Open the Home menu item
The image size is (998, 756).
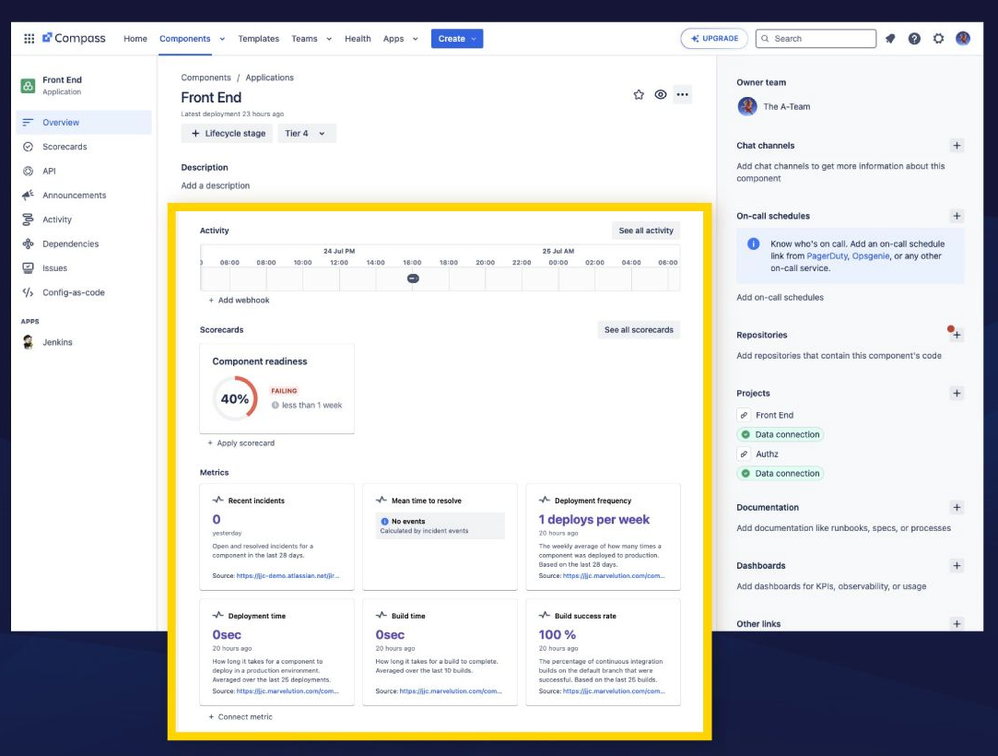(x=135, y=39)
